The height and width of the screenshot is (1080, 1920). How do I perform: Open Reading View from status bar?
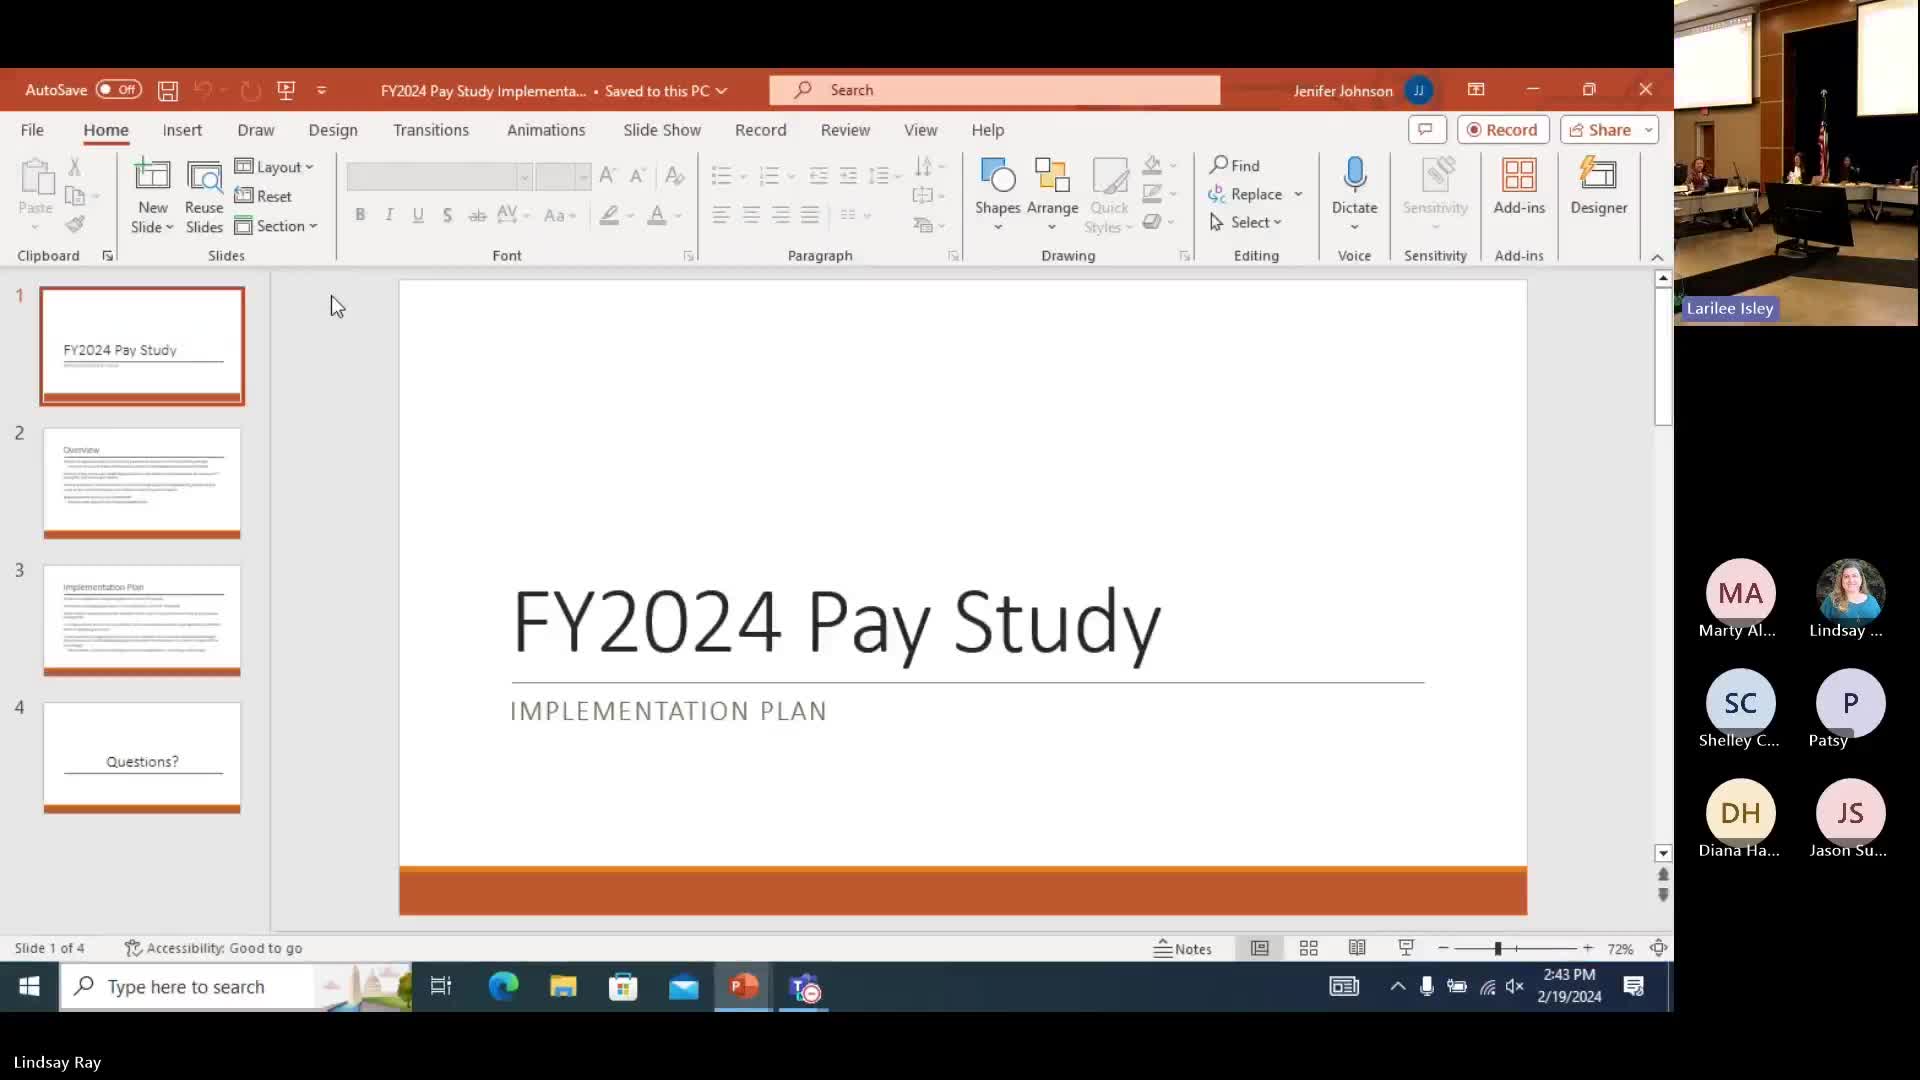tap(1357, 948)
